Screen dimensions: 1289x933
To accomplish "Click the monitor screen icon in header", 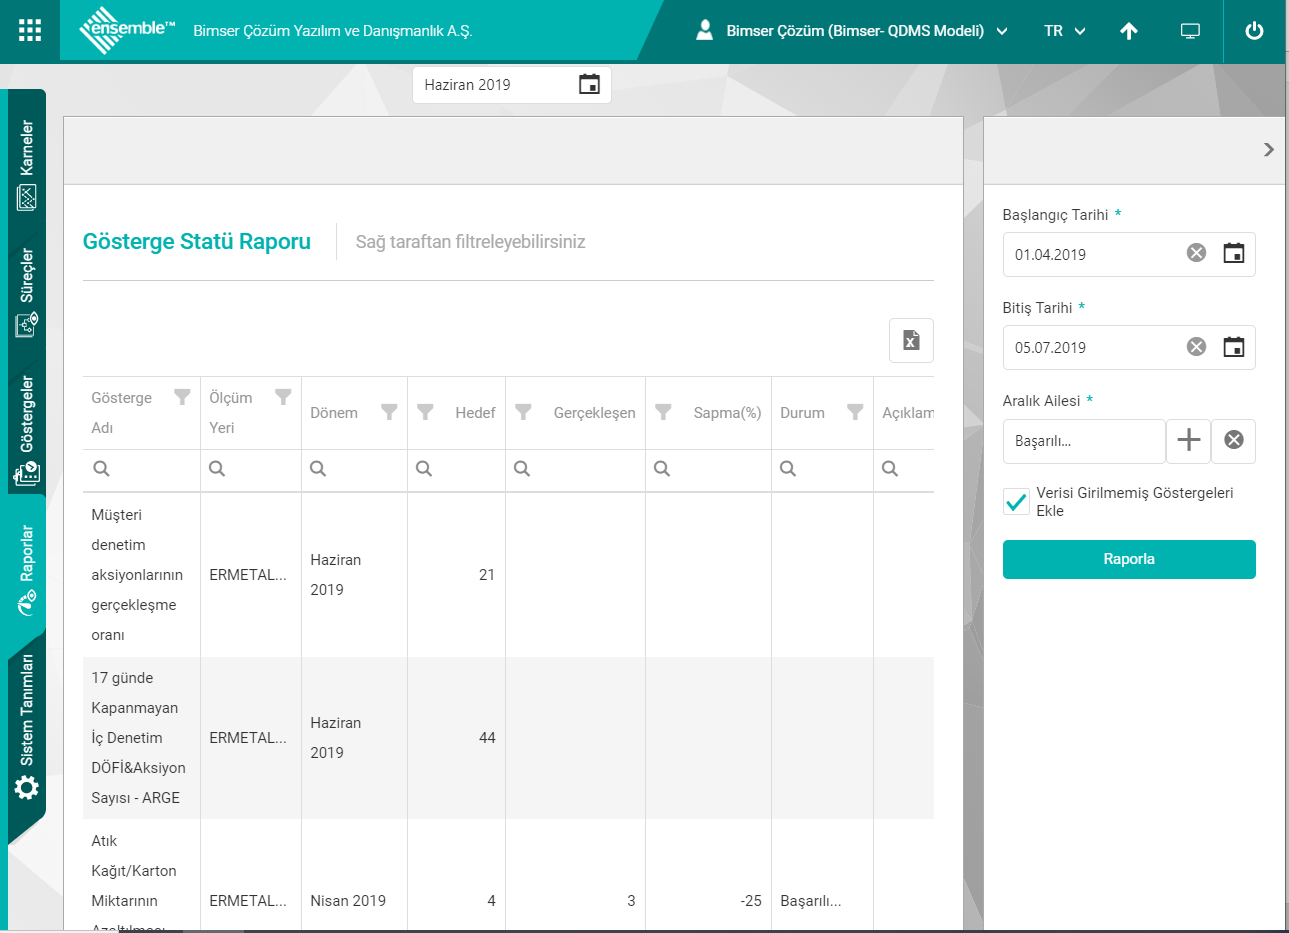I will [x=1190, y=31].
